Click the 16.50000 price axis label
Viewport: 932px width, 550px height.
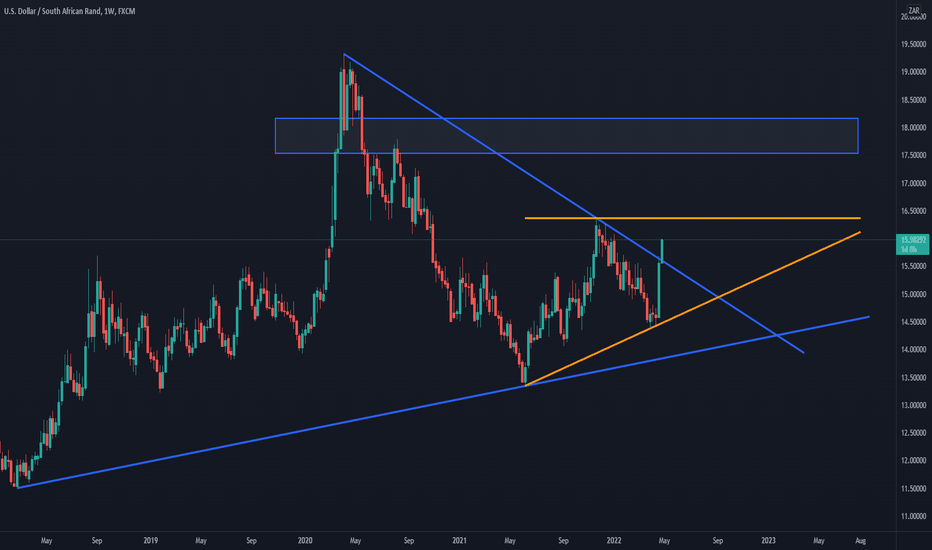click(913, 211)
